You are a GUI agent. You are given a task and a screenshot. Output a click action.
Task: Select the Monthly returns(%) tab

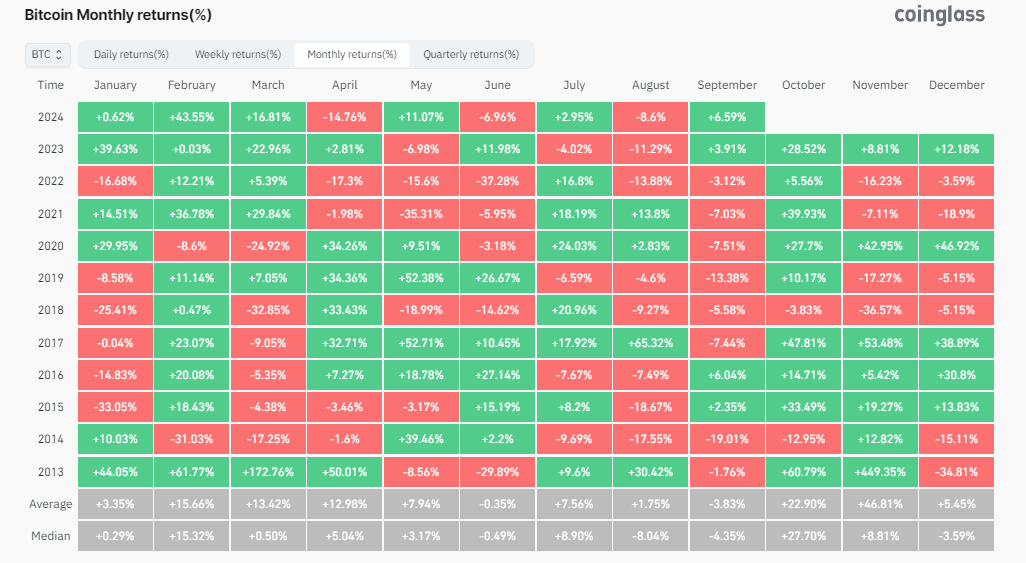click(x=352, y=54)
